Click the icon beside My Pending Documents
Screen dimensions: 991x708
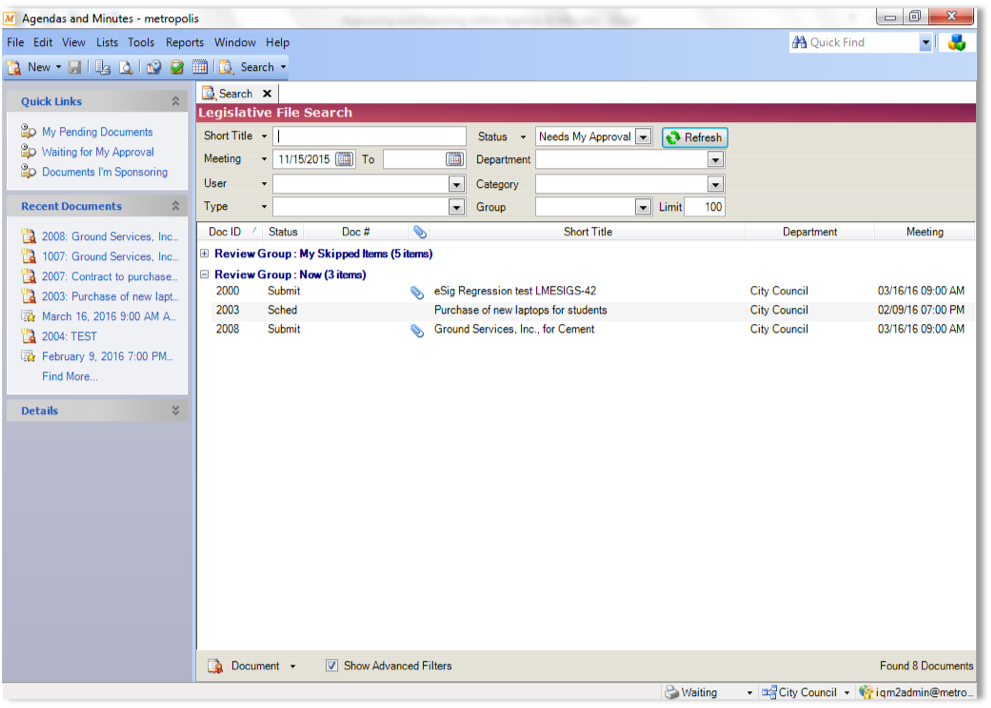28,131
